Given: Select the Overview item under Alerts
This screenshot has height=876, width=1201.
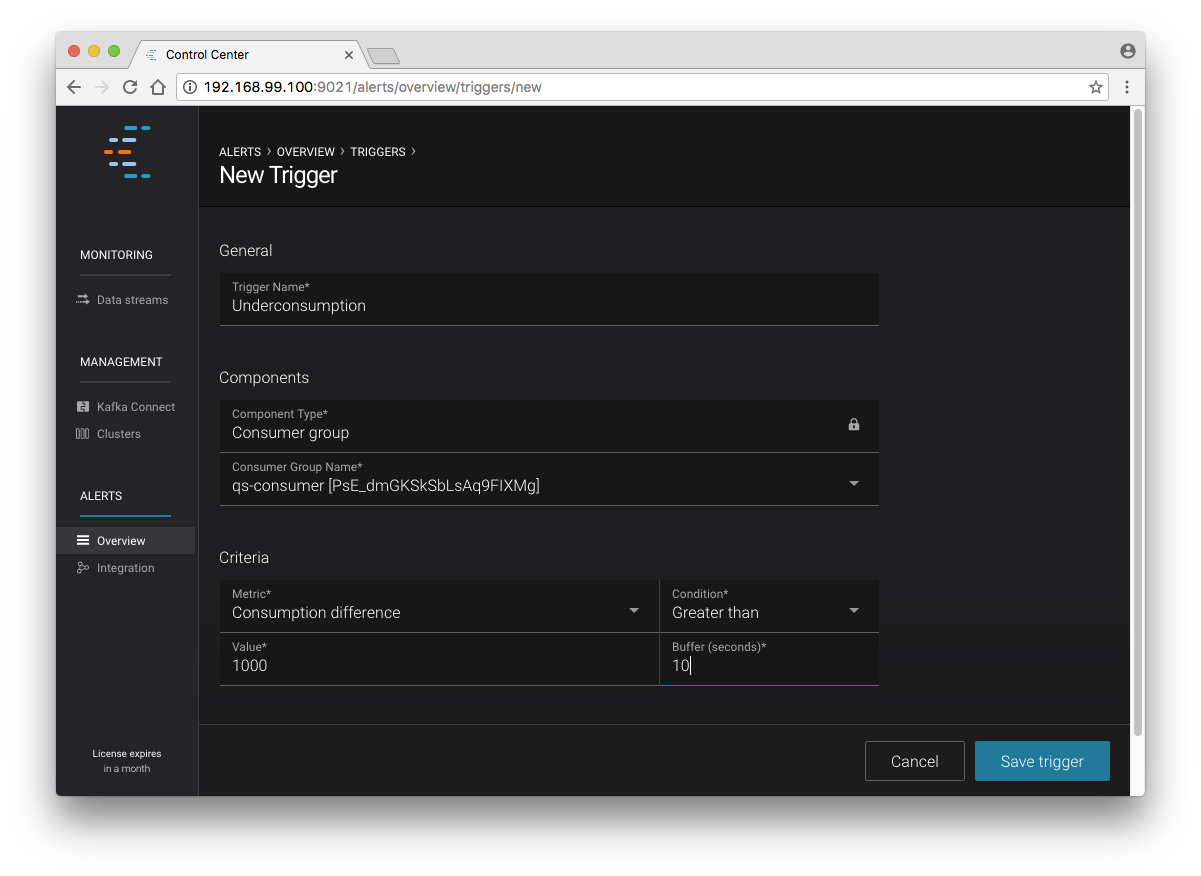Looking at the screenshot, I should (x=121, y=541).
